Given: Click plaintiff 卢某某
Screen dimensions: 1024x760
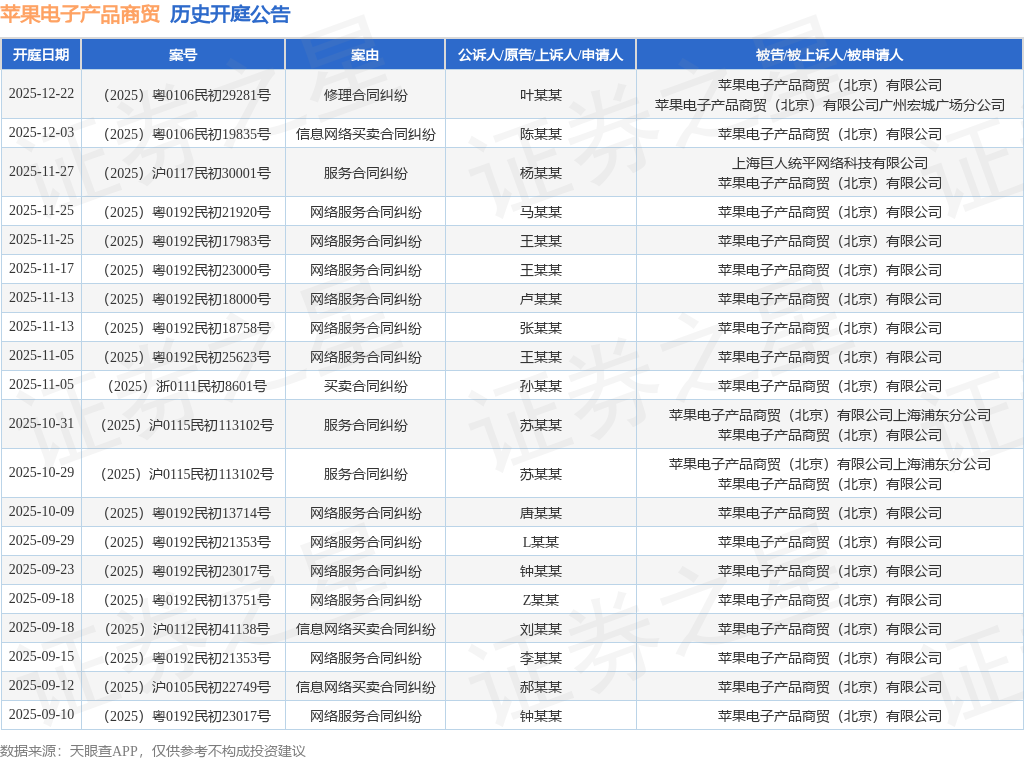Looking at the screenshot, I should [541, 299].
